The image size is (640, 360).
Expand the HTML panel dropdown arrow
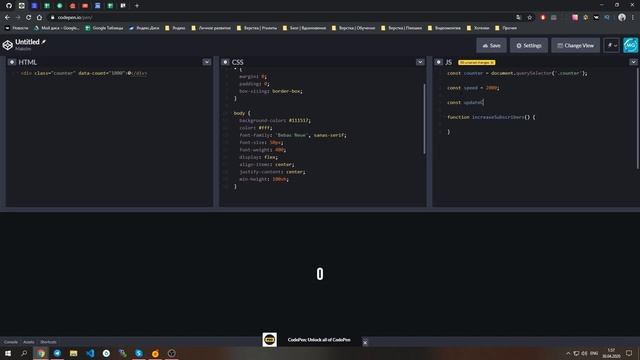207,62
